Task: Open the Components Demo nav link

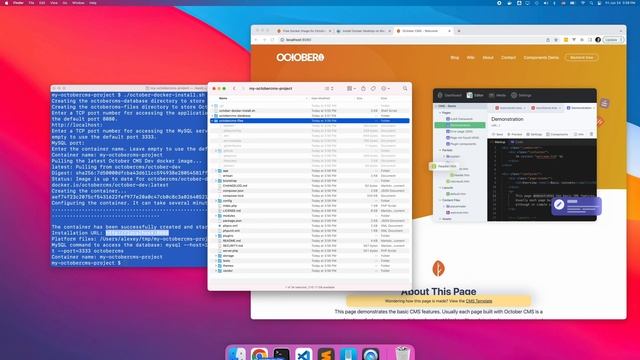Action: (x=541, y=58)
